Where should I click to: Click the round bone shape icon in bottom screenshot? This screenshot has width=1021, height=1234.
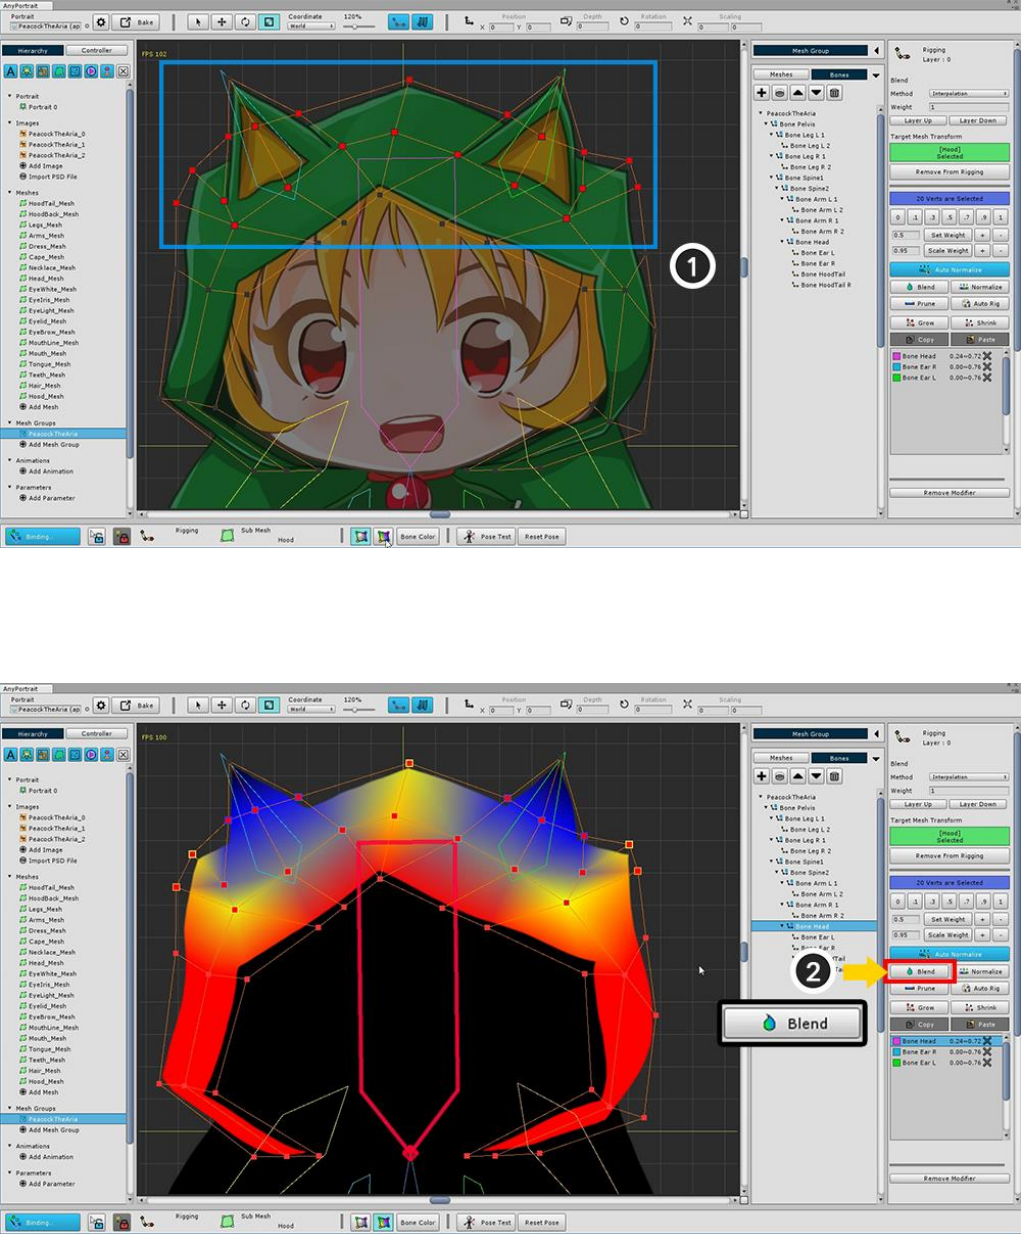780,776
